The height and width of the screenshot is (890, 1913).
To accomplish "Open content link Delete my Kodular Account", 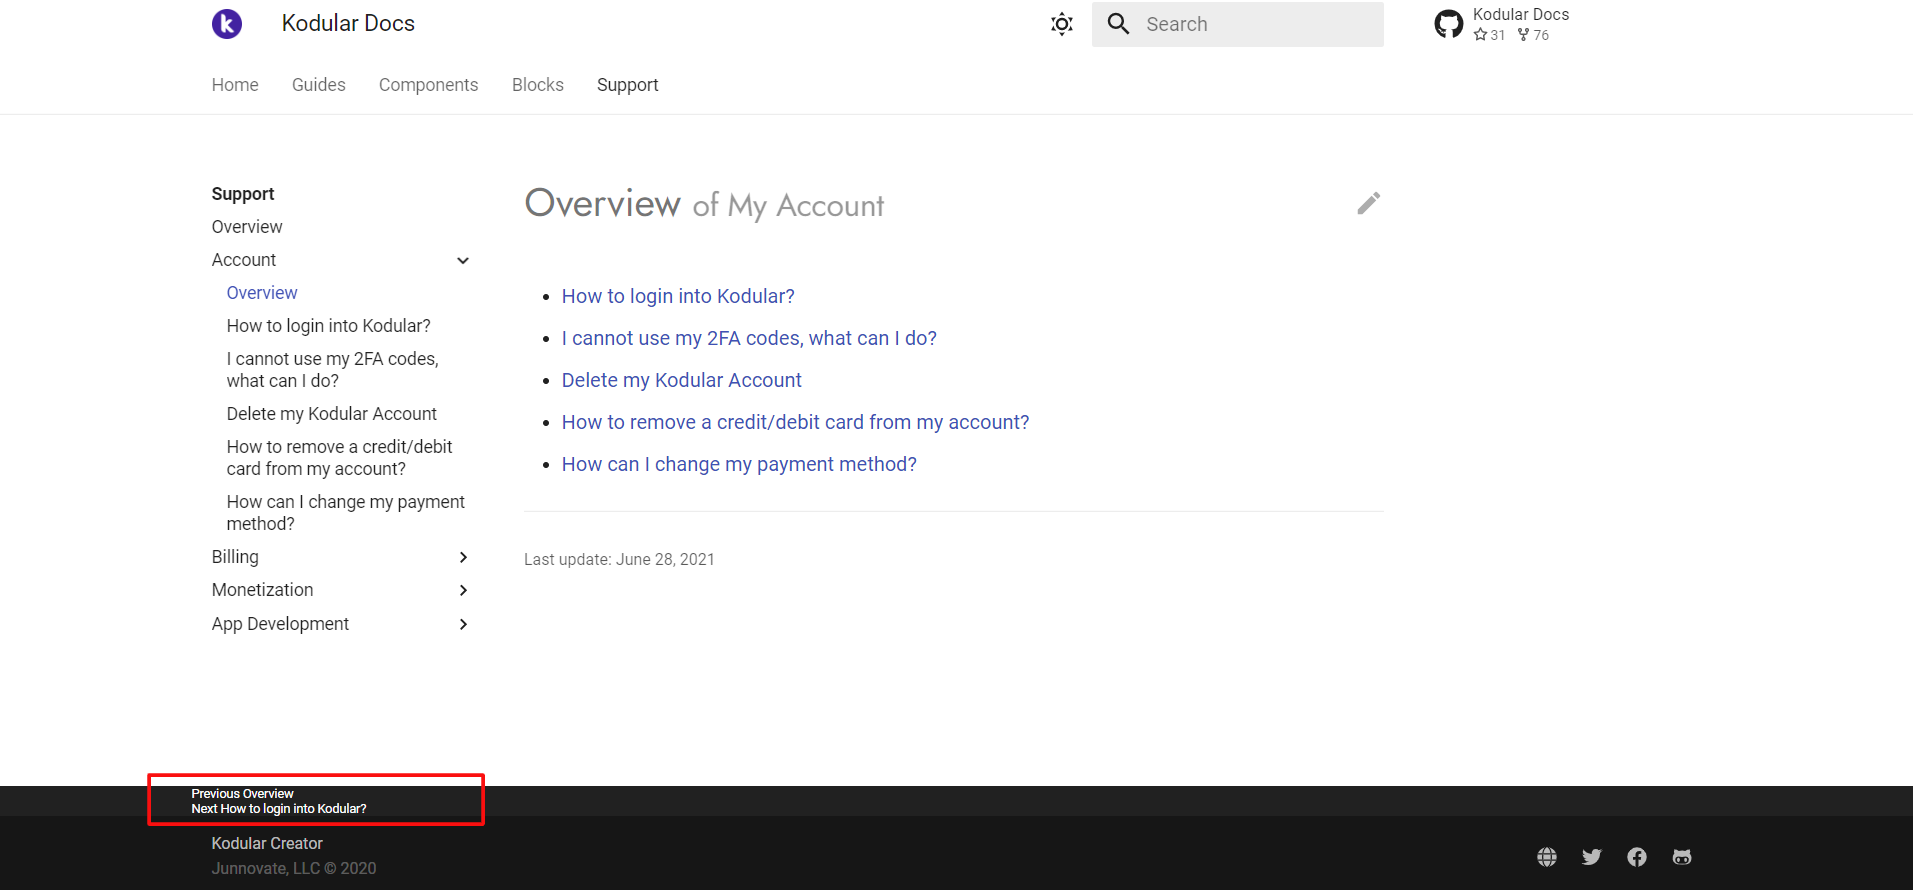I will tap(682, 380).
